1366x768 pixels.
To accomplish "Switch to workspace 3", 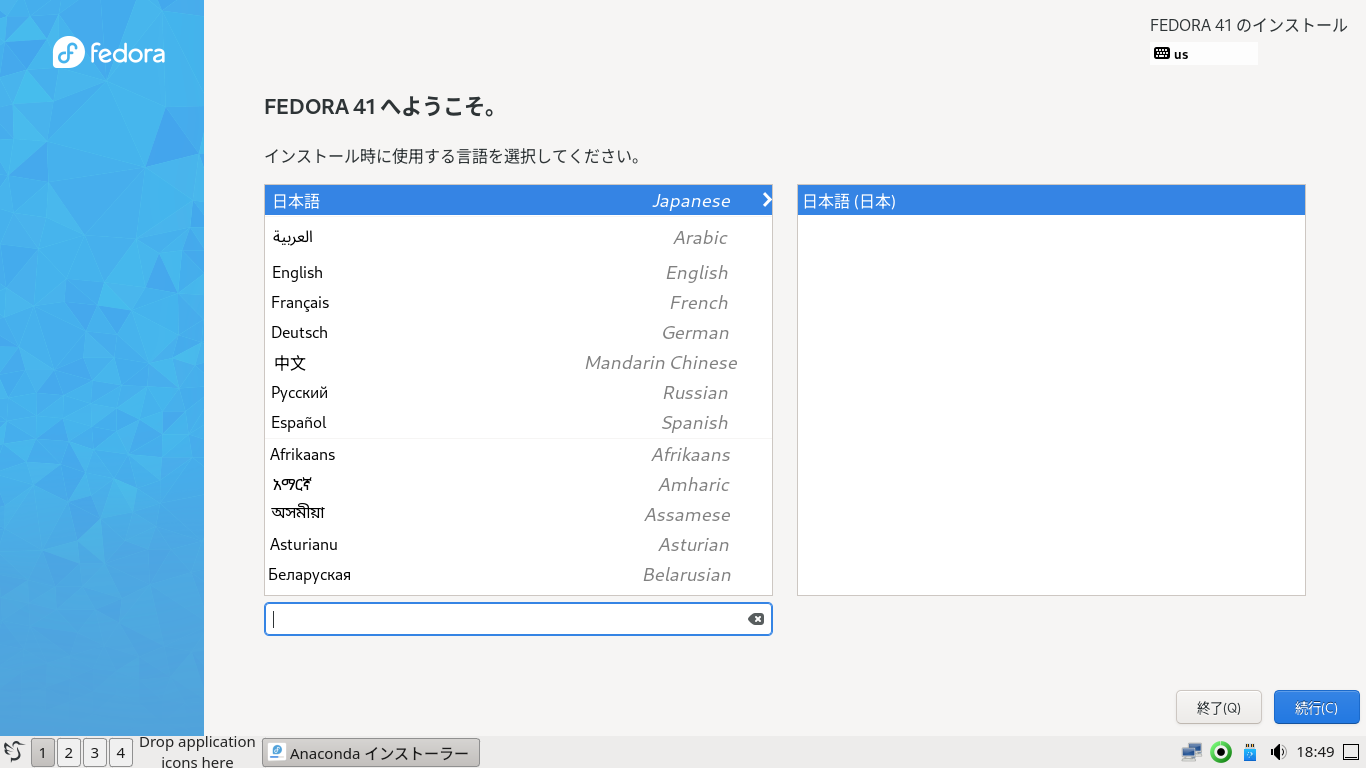I will 95,752.
